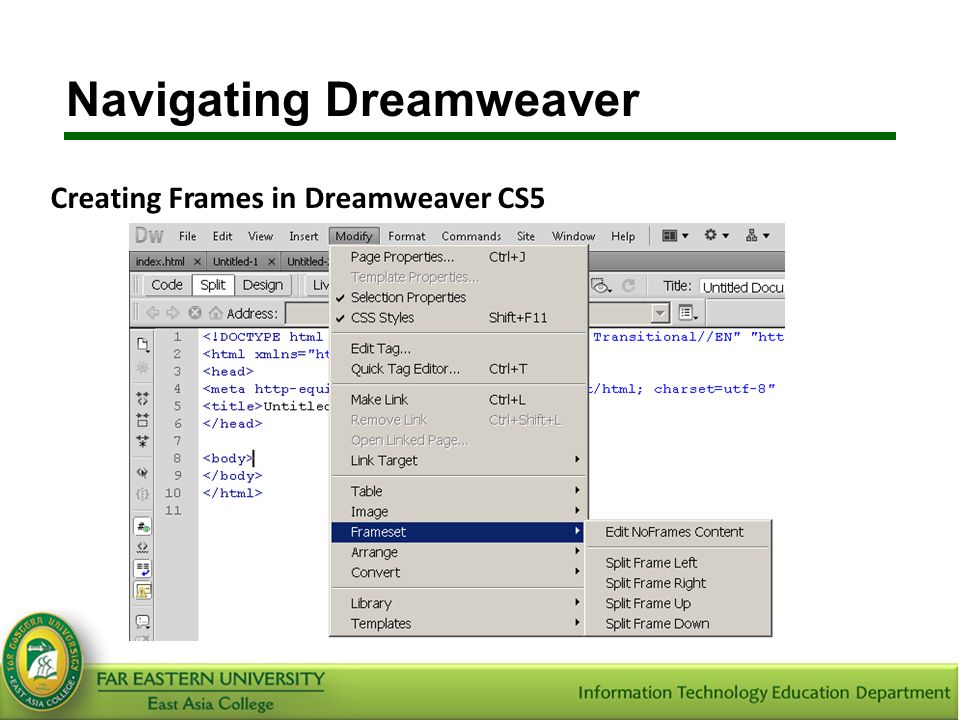Image resolution: width=960 pixels, height=720 pixels.
Task: Open the Commands menu
Action: pyautogui.click(x=471, y=236)
